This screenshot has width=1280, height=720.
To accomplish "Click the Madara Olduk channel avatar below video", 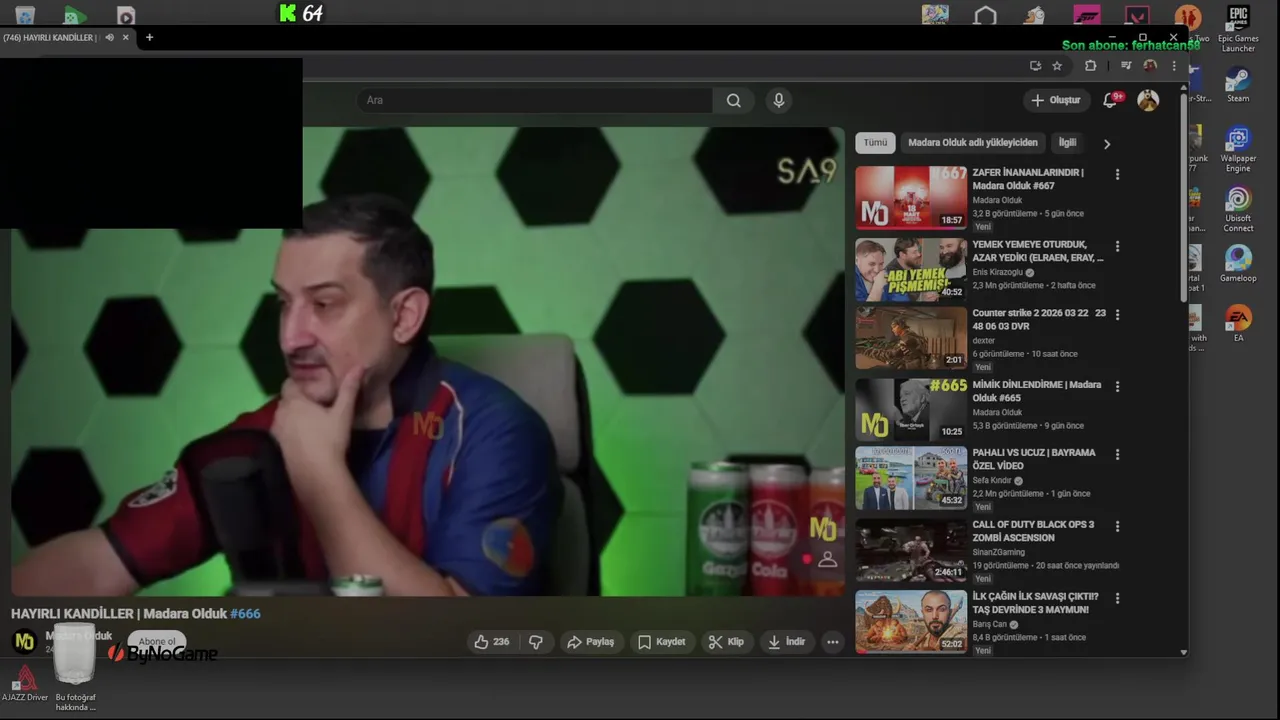I will (x=24, y=642).
